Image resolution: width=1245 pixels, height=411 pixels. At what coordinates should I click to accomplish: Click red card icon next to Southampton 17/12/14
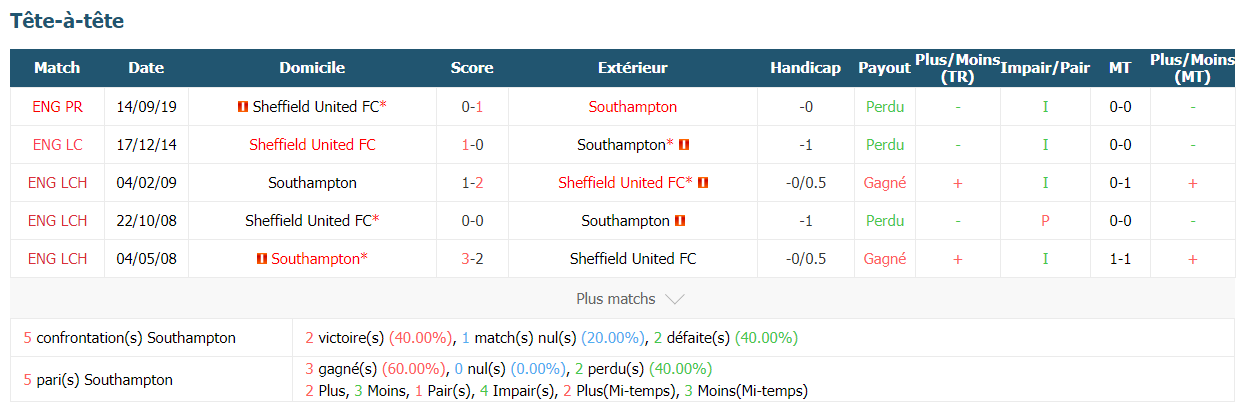coord(684,145)
